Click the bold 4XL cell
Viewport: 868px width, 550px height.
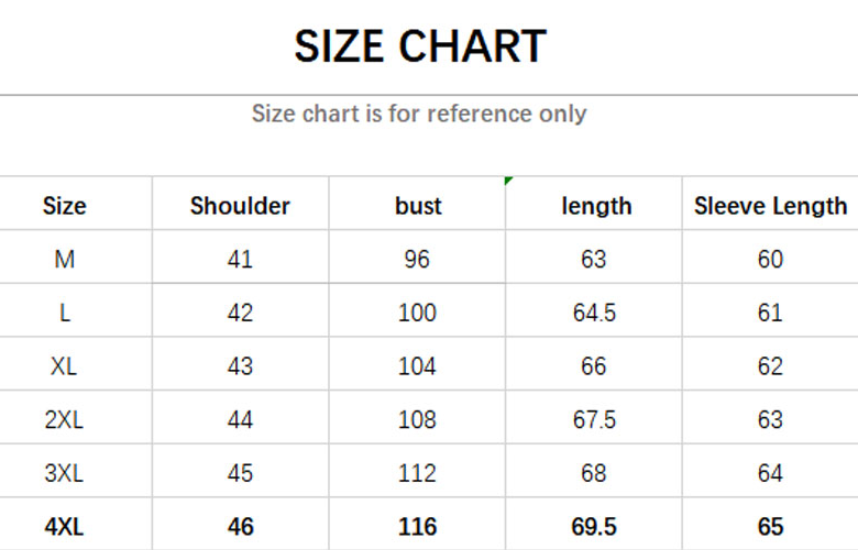click(x=65, y=526)
